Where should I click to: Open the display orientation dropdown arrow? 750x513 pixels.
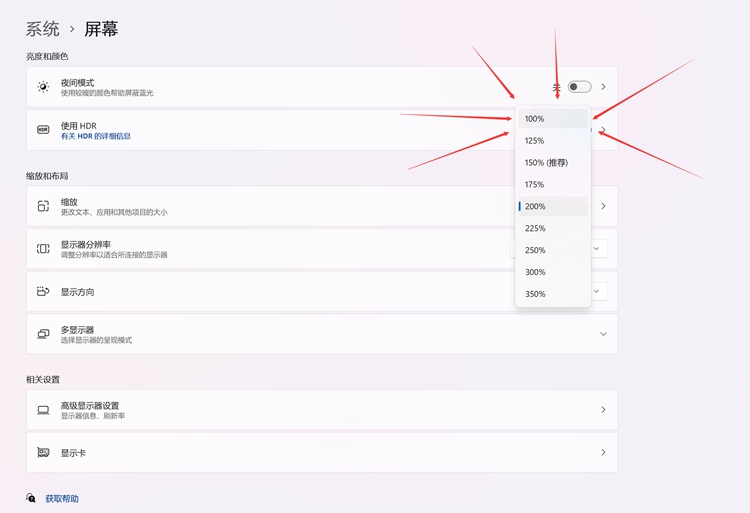point(597,292)
